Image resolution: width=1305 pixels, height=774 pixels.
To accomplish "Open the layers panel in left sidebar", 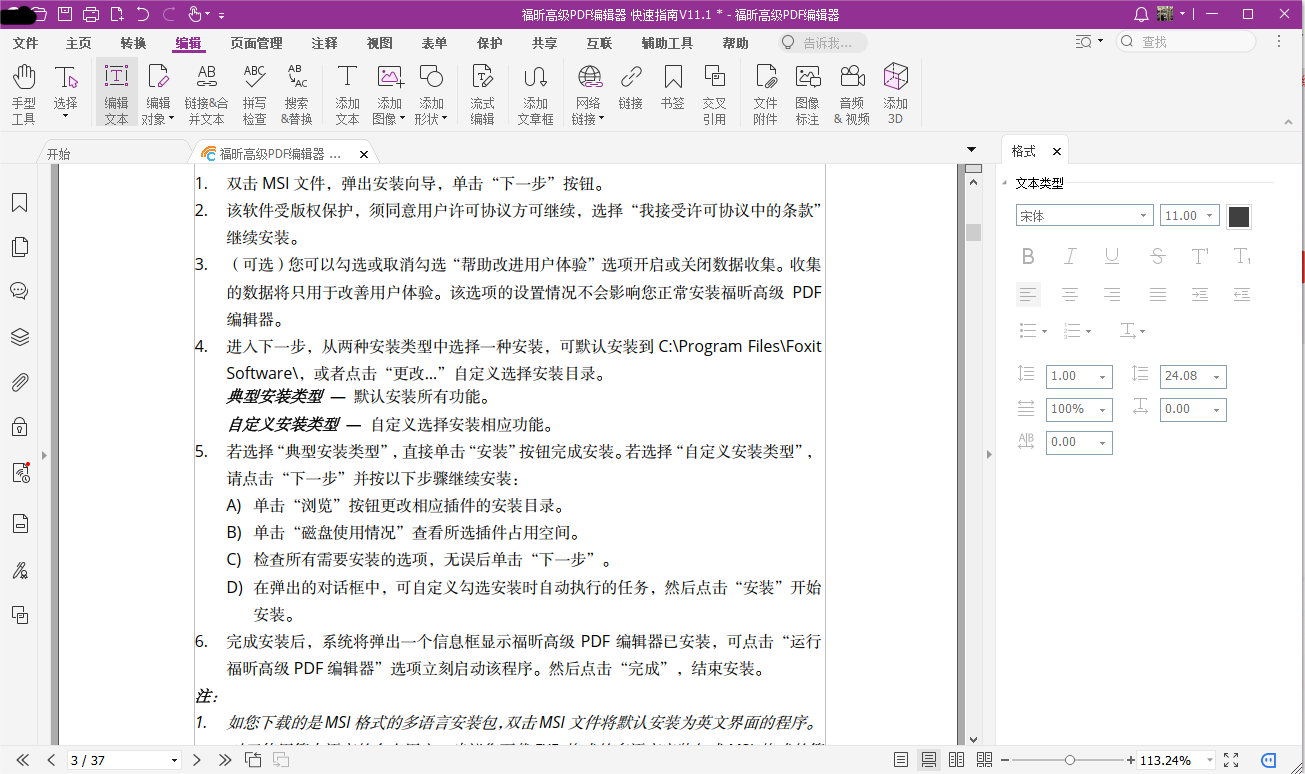I will tap(19, 337).
